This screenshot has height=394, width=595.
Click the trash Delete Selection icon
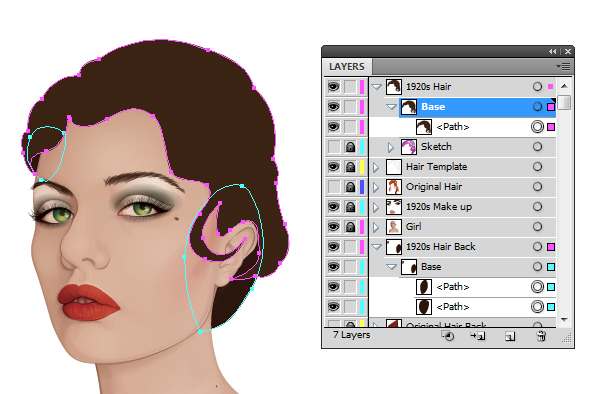click(x=541, y=336)
